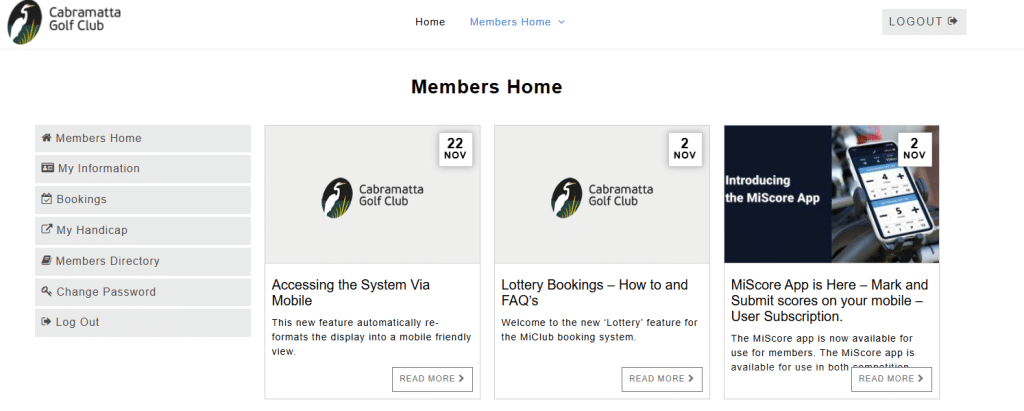Click the home icon beside Members Home
1024x411 pixels.
[x=46, y=138]
